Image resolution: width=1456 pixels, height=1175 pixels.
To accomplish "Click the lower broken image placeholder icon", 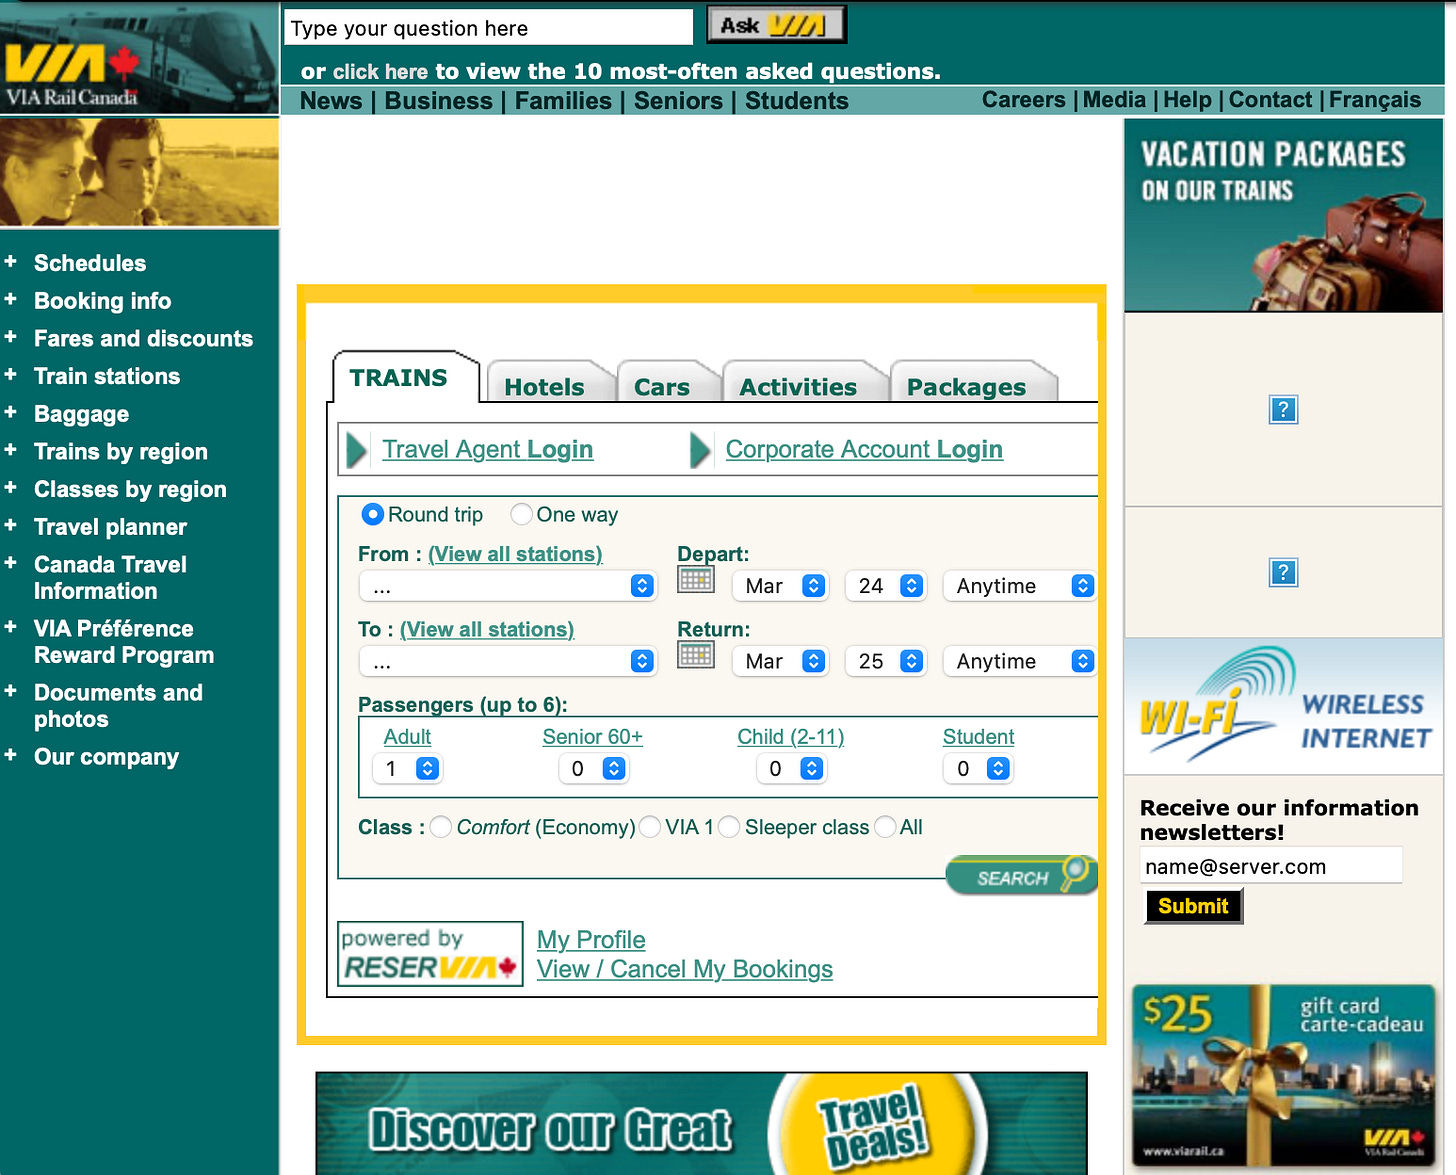I will pos(1283,572).
